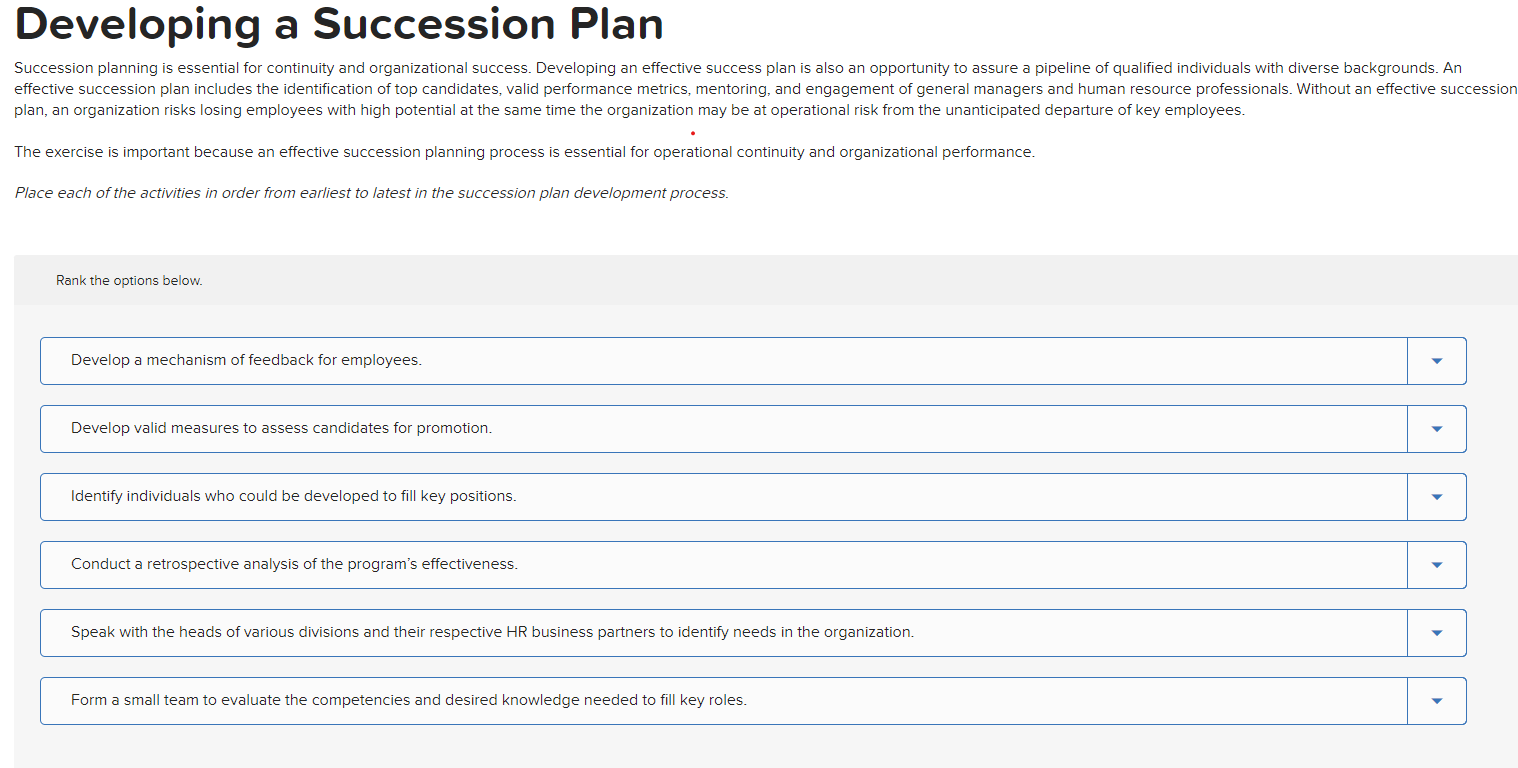
Task: Expand dropdown beside "Develop valid measures" option
Action: [1437, 428]
